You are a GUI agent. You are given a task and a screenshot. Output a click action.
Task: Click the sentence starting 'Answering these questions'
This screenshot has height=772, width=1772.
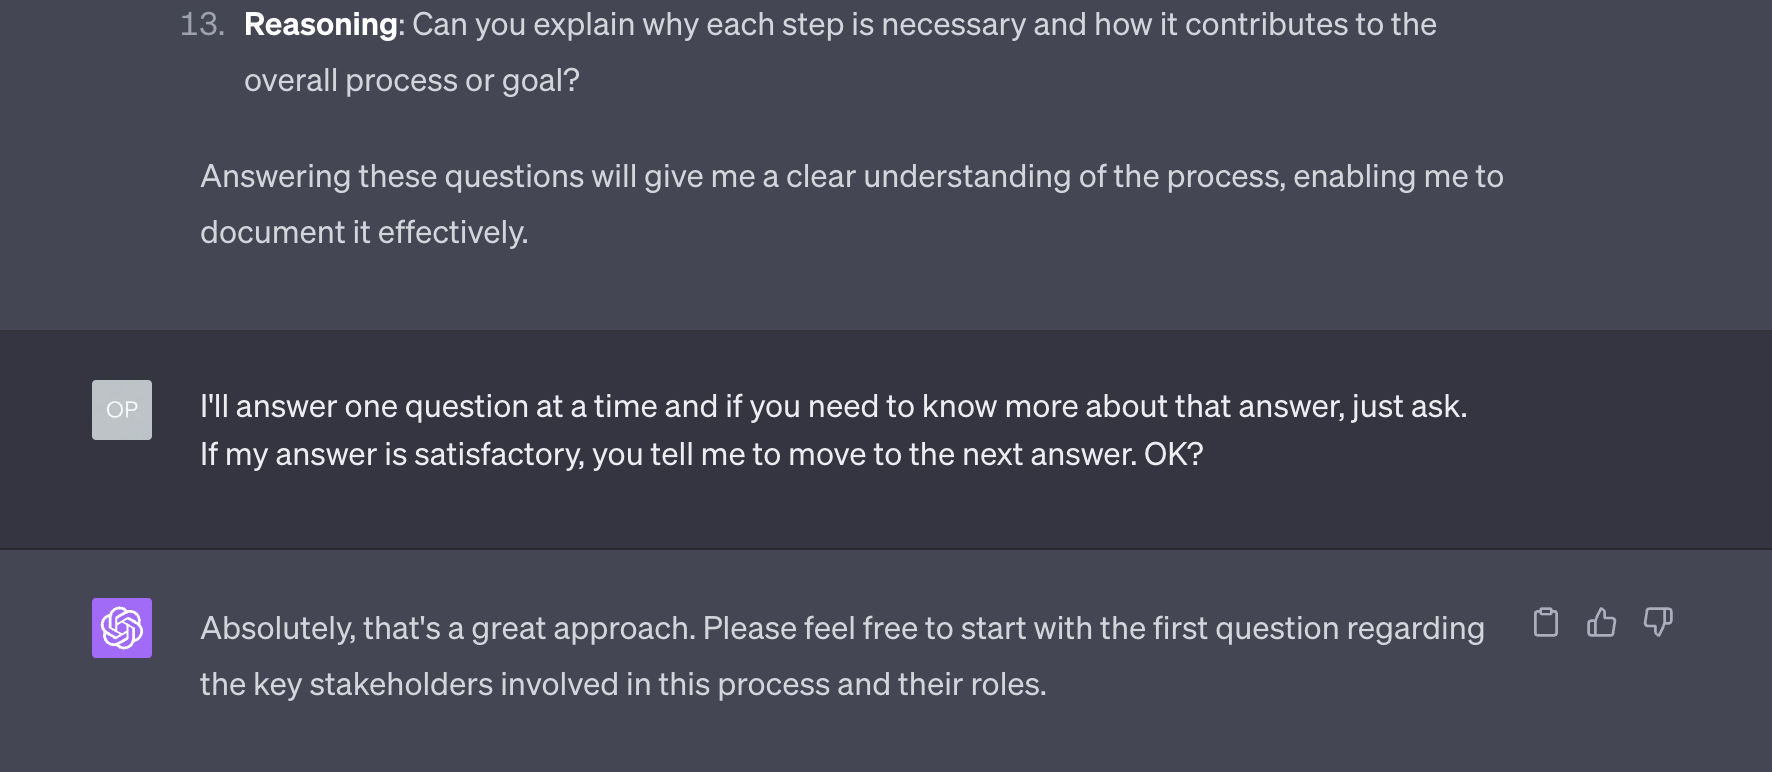tap(852, 204)
